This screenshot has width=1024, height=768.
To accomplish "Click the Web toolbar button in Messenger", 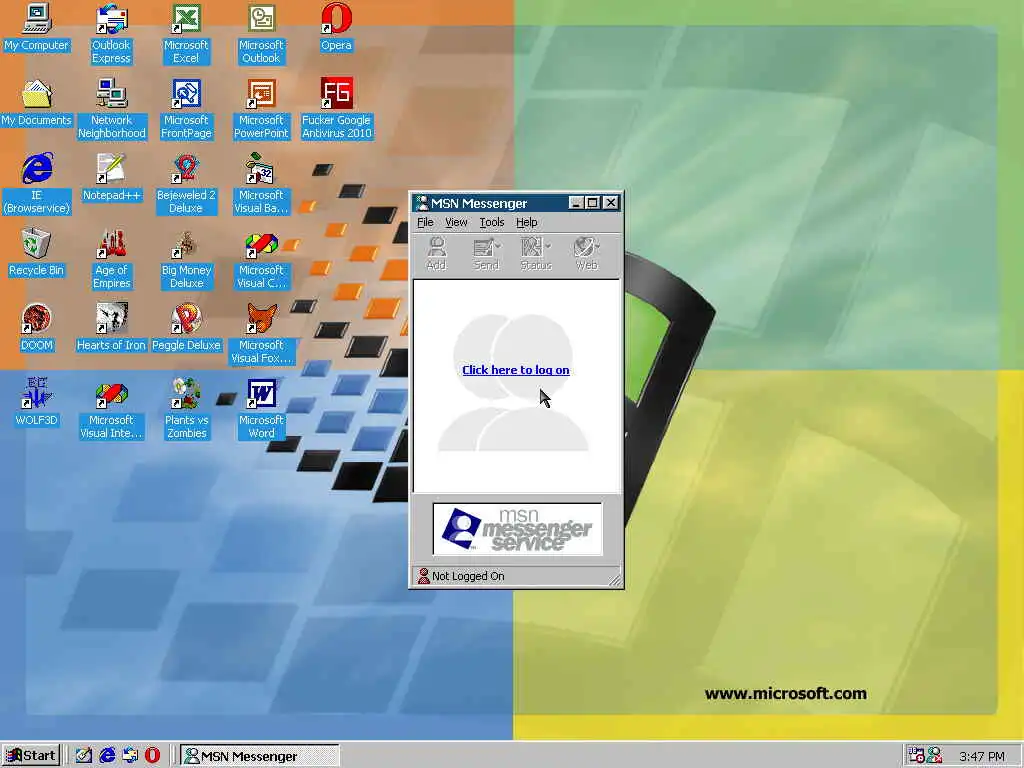I will point(586,253).
